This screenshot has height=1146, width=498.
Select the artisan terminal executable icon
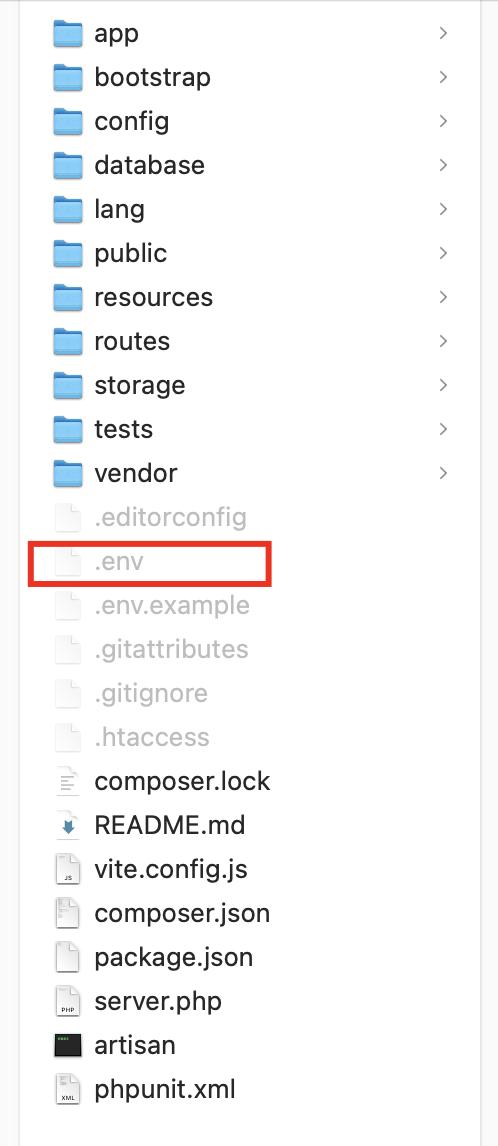coord(67,1045)
